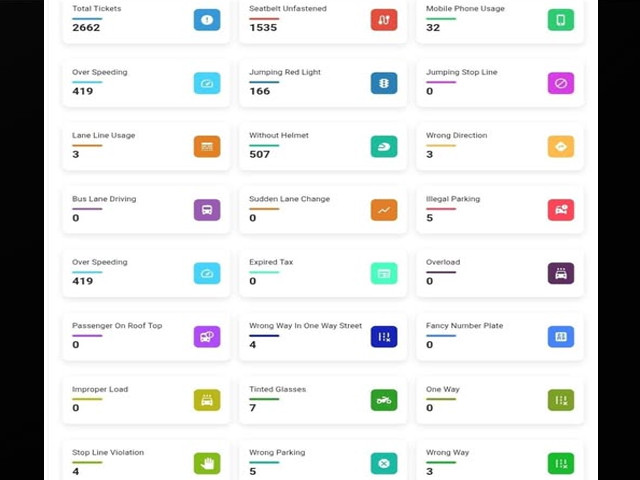Open the dark purple Overload icon
Image resolution: width=640 pixels, height=480 pixels.
tap(561, 273)
